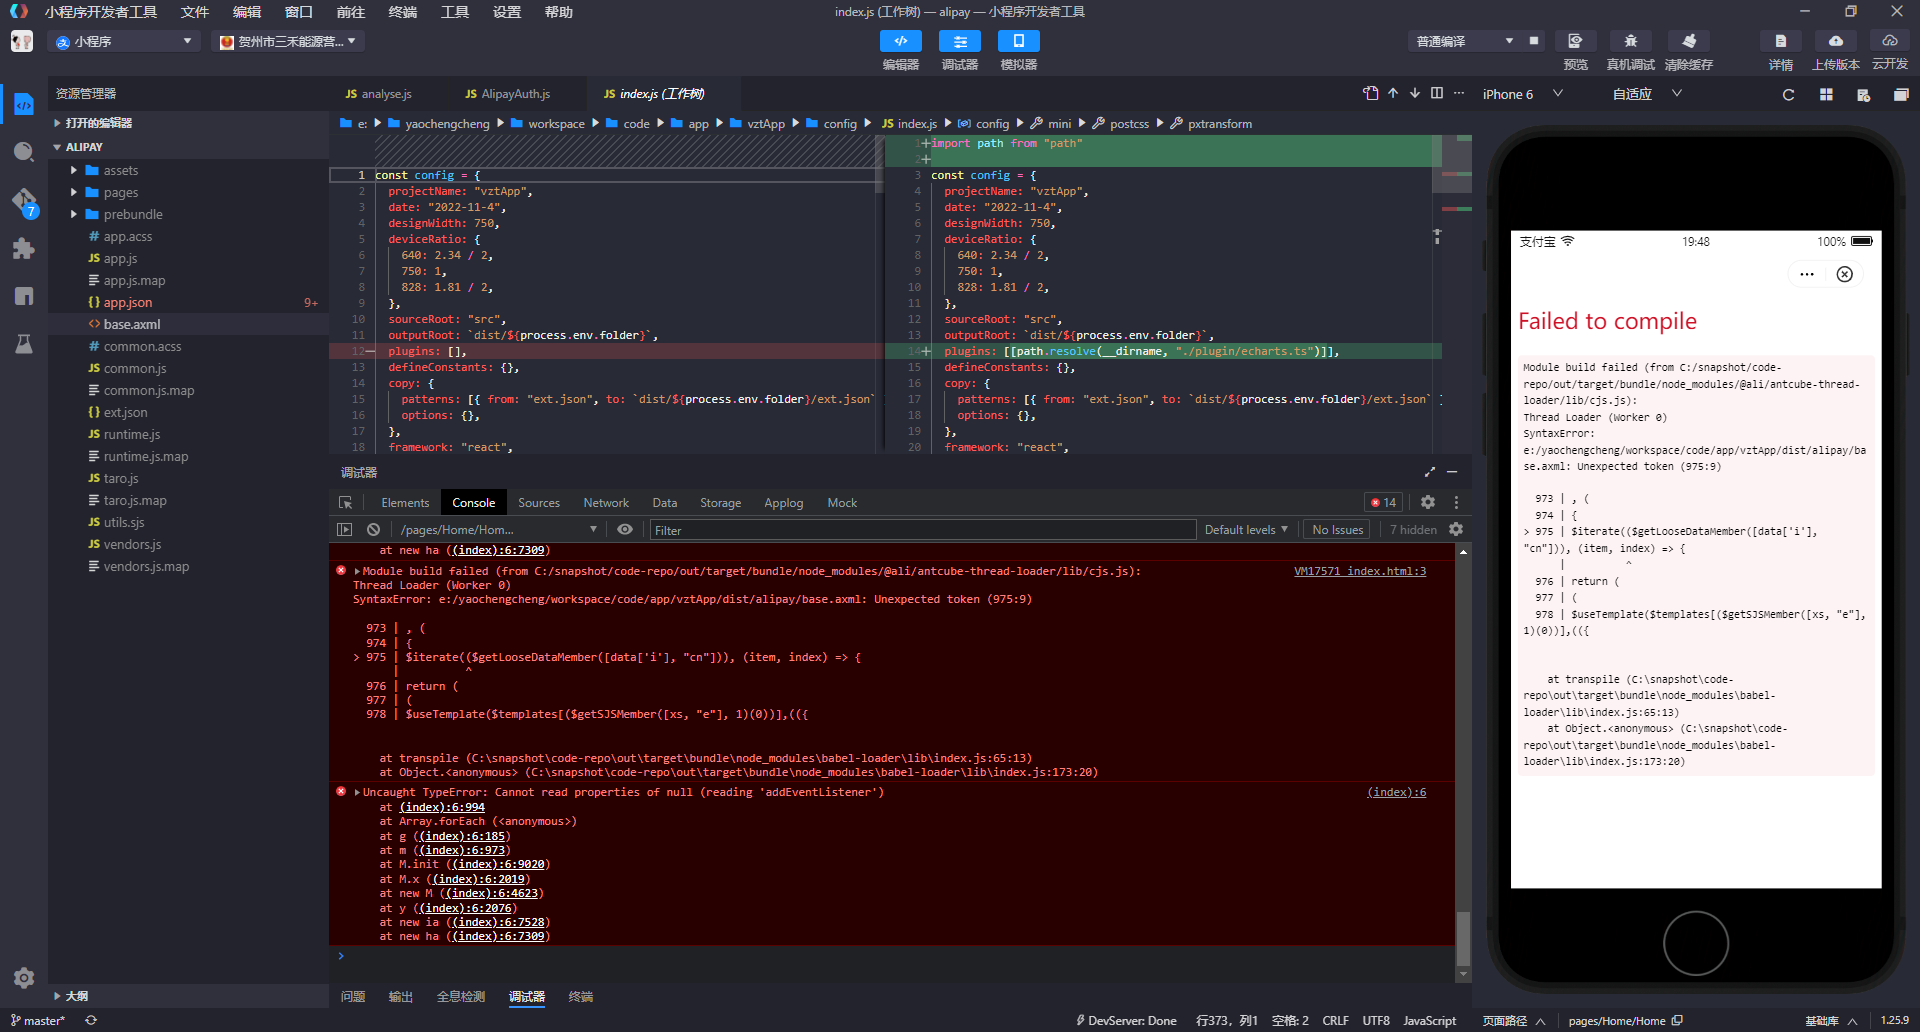Click the simulator refresh icon
Screen dimensions: 1920x1032
click(x=1788, y=94)
